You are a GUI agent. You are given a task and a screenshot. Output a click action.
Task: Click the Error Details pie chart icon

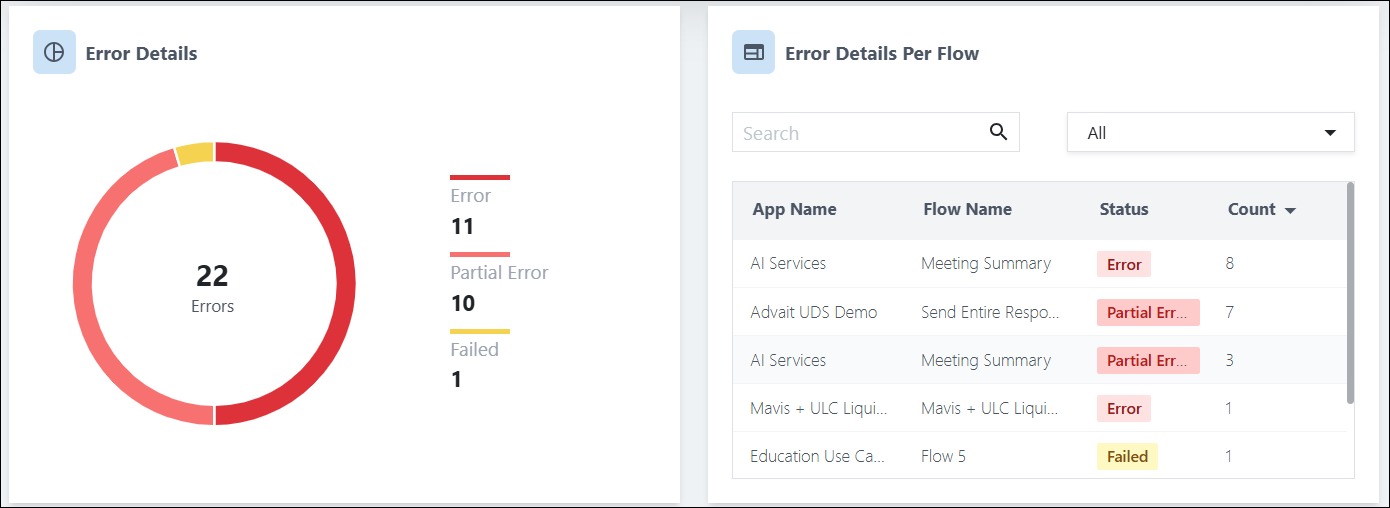point(54,53)
